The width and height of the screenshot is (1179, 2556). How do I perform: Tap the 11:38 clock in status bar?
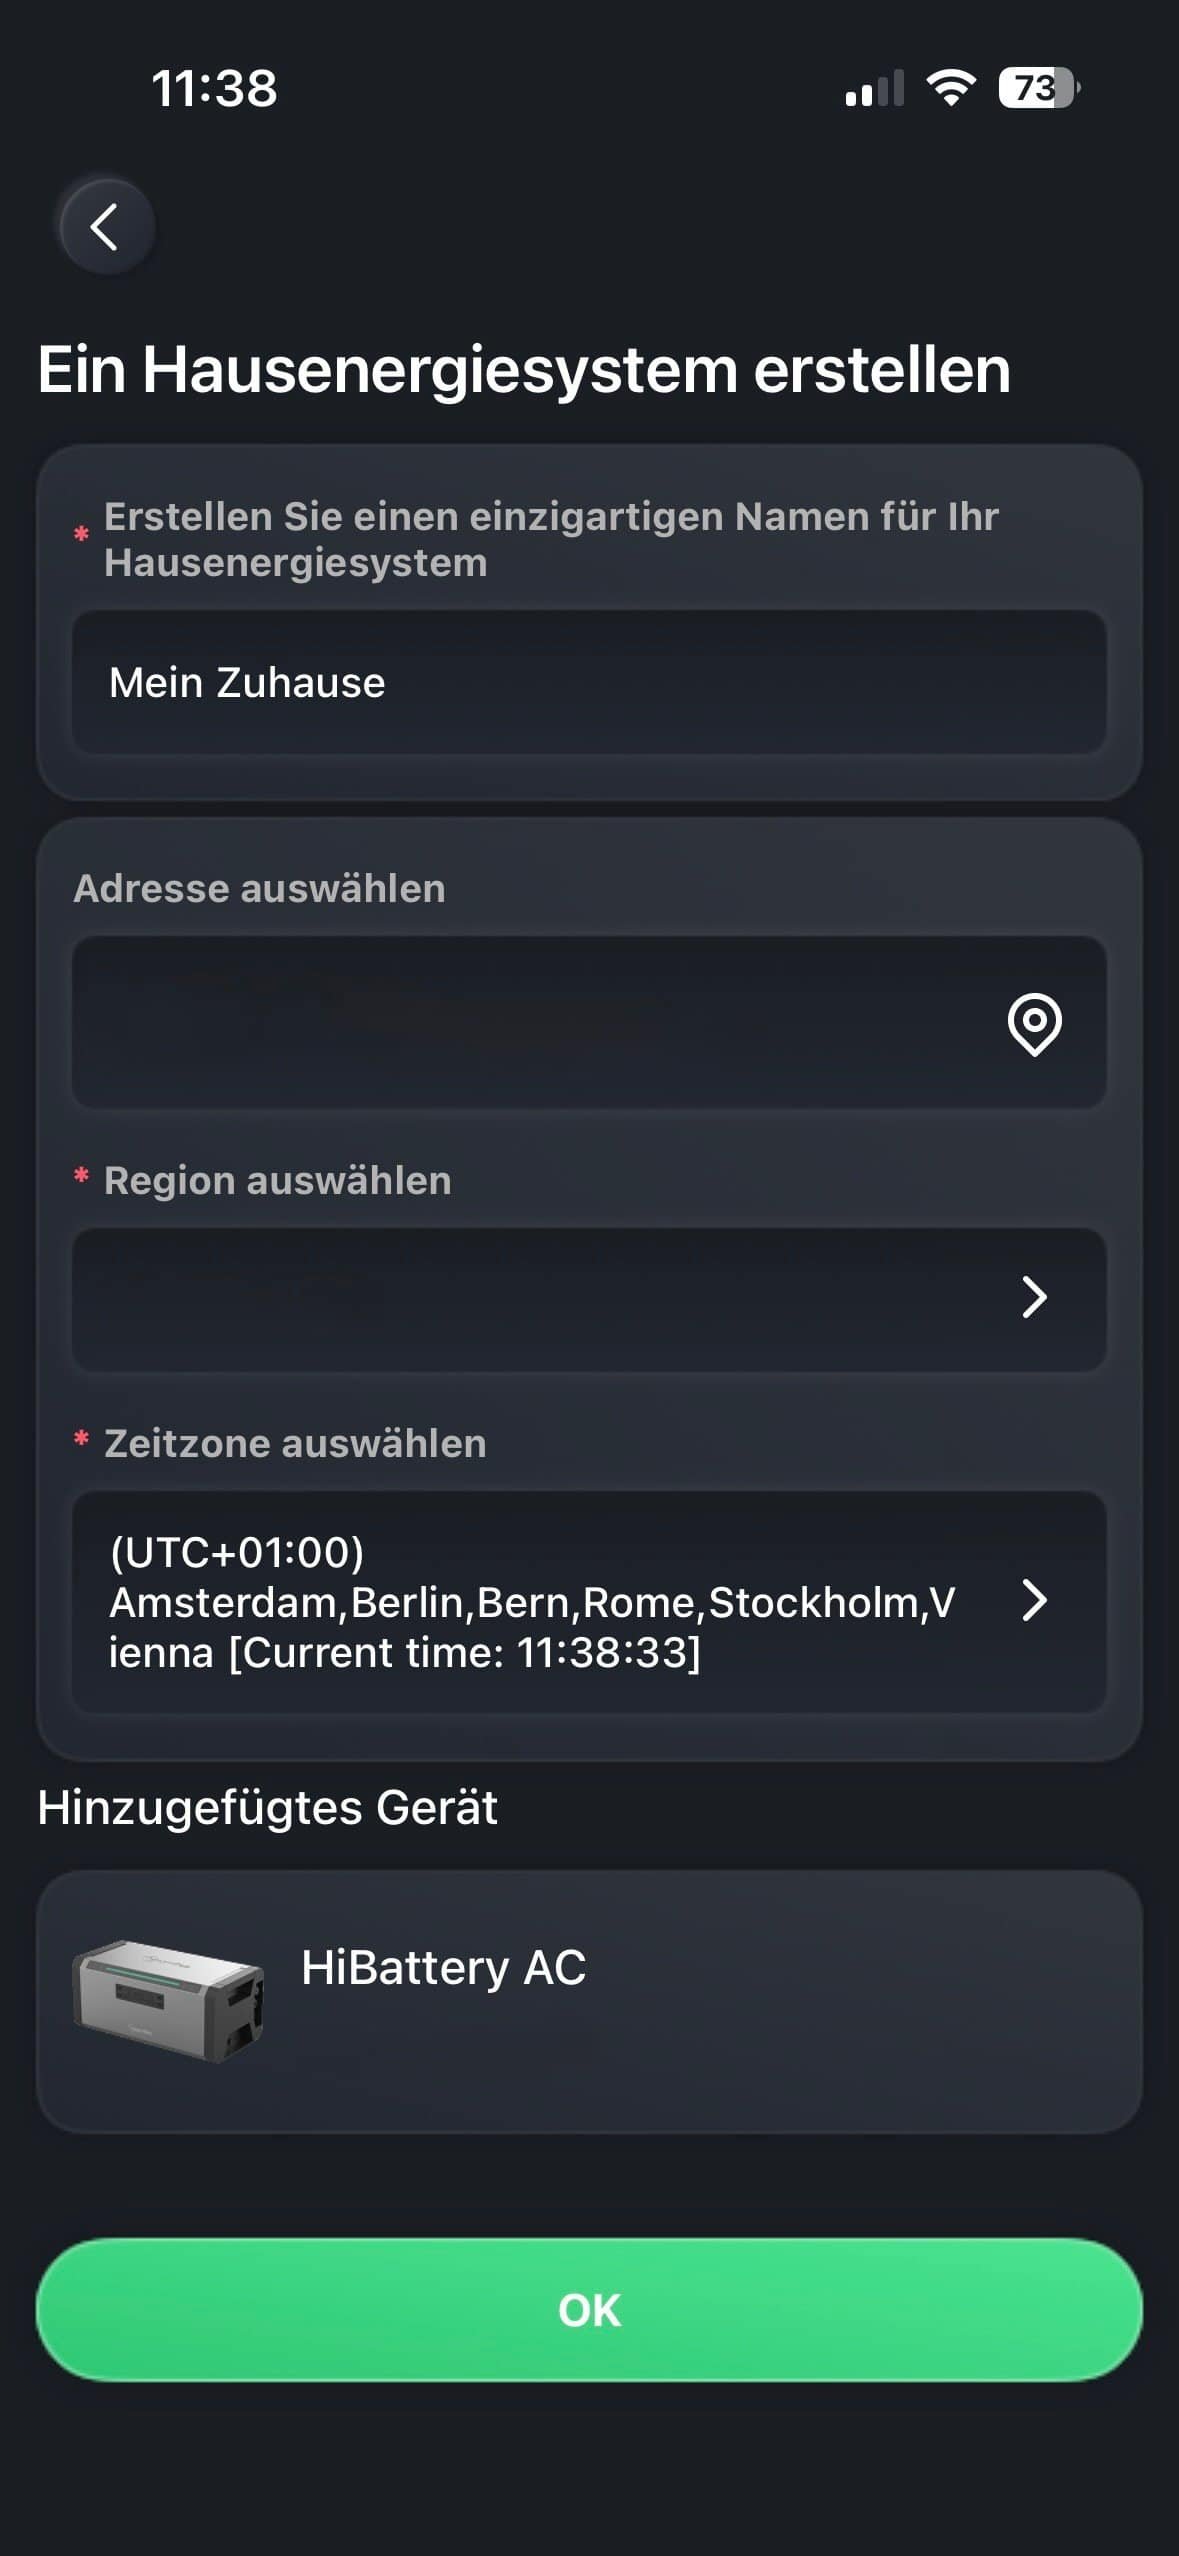214,88
